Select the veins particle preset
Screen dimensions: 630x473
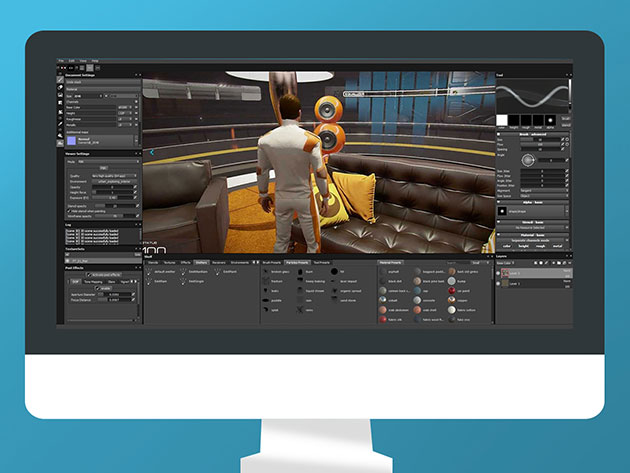(x=305, y=310)
